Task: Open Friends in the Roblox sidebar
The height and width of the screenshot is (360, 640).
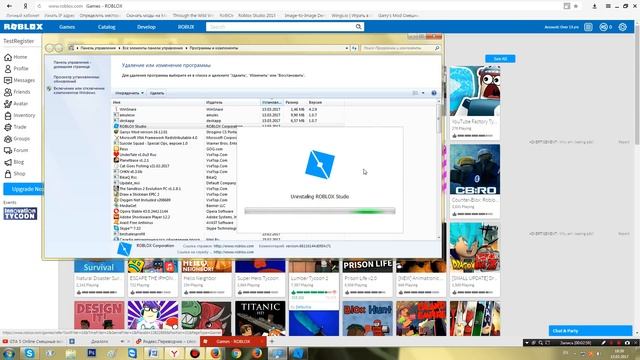Action: 17,92
